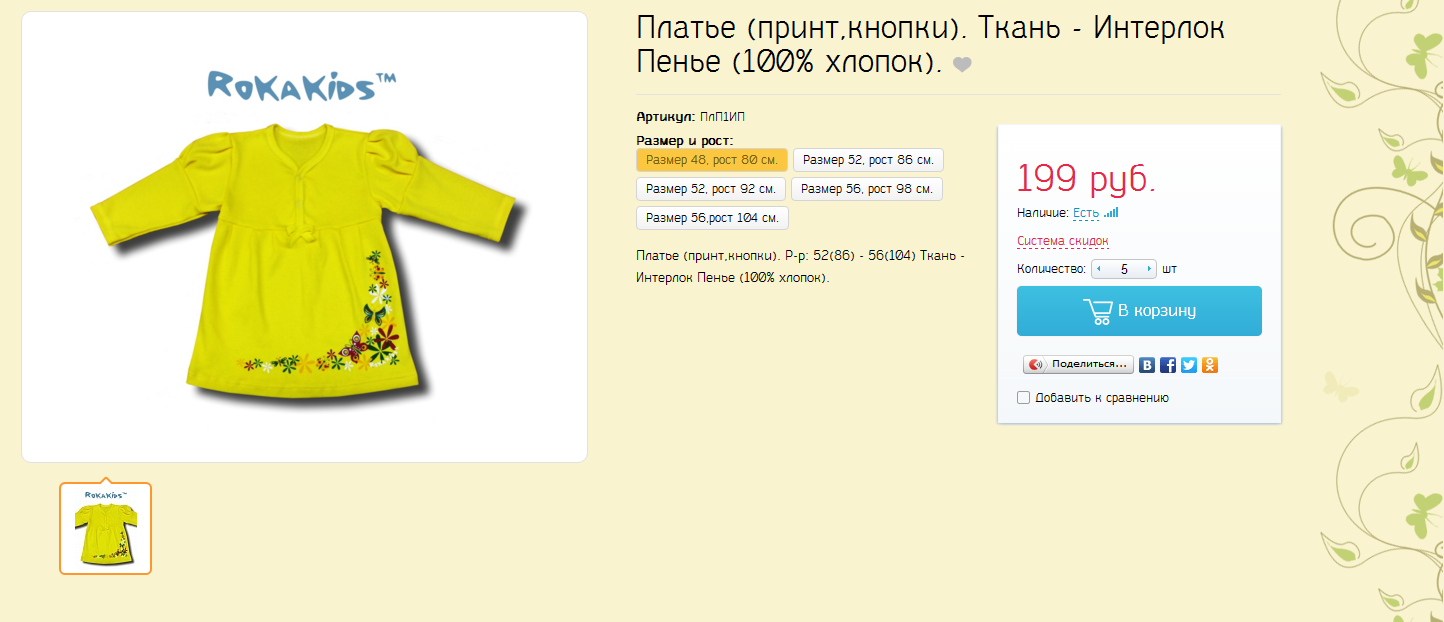Open the 'Поделиться...' share menu

coord(1078,365)
